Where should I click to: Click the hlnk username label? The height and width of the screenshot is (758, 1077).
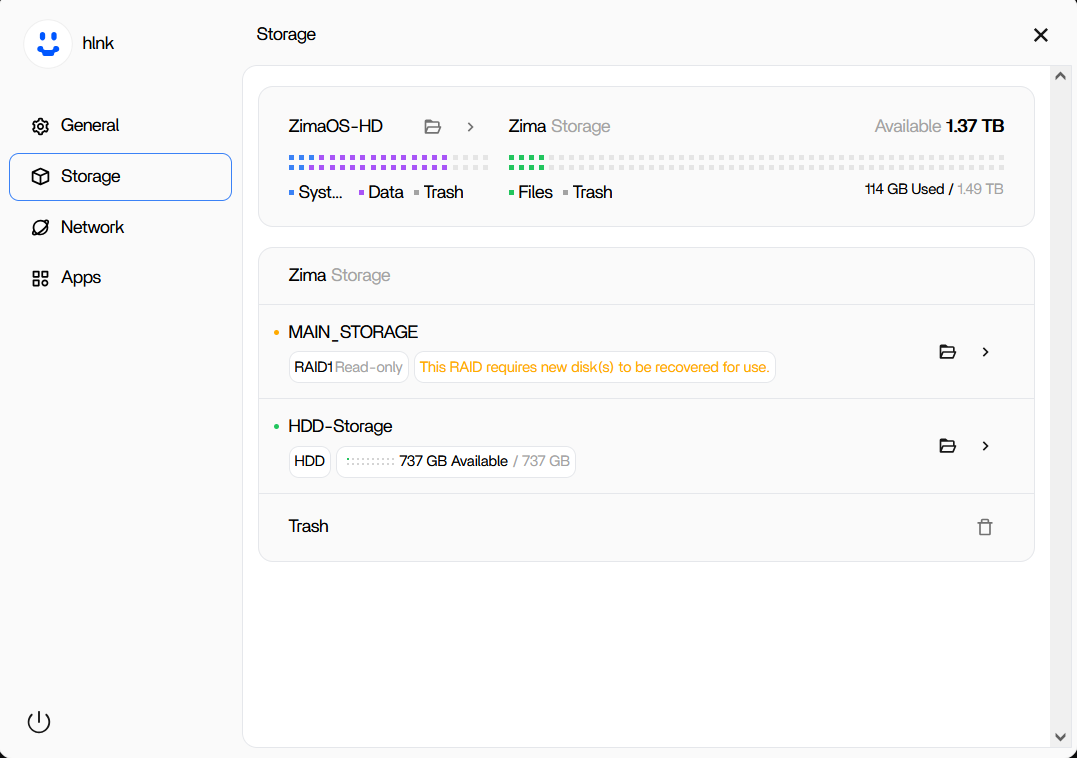[x=98, y=43]
